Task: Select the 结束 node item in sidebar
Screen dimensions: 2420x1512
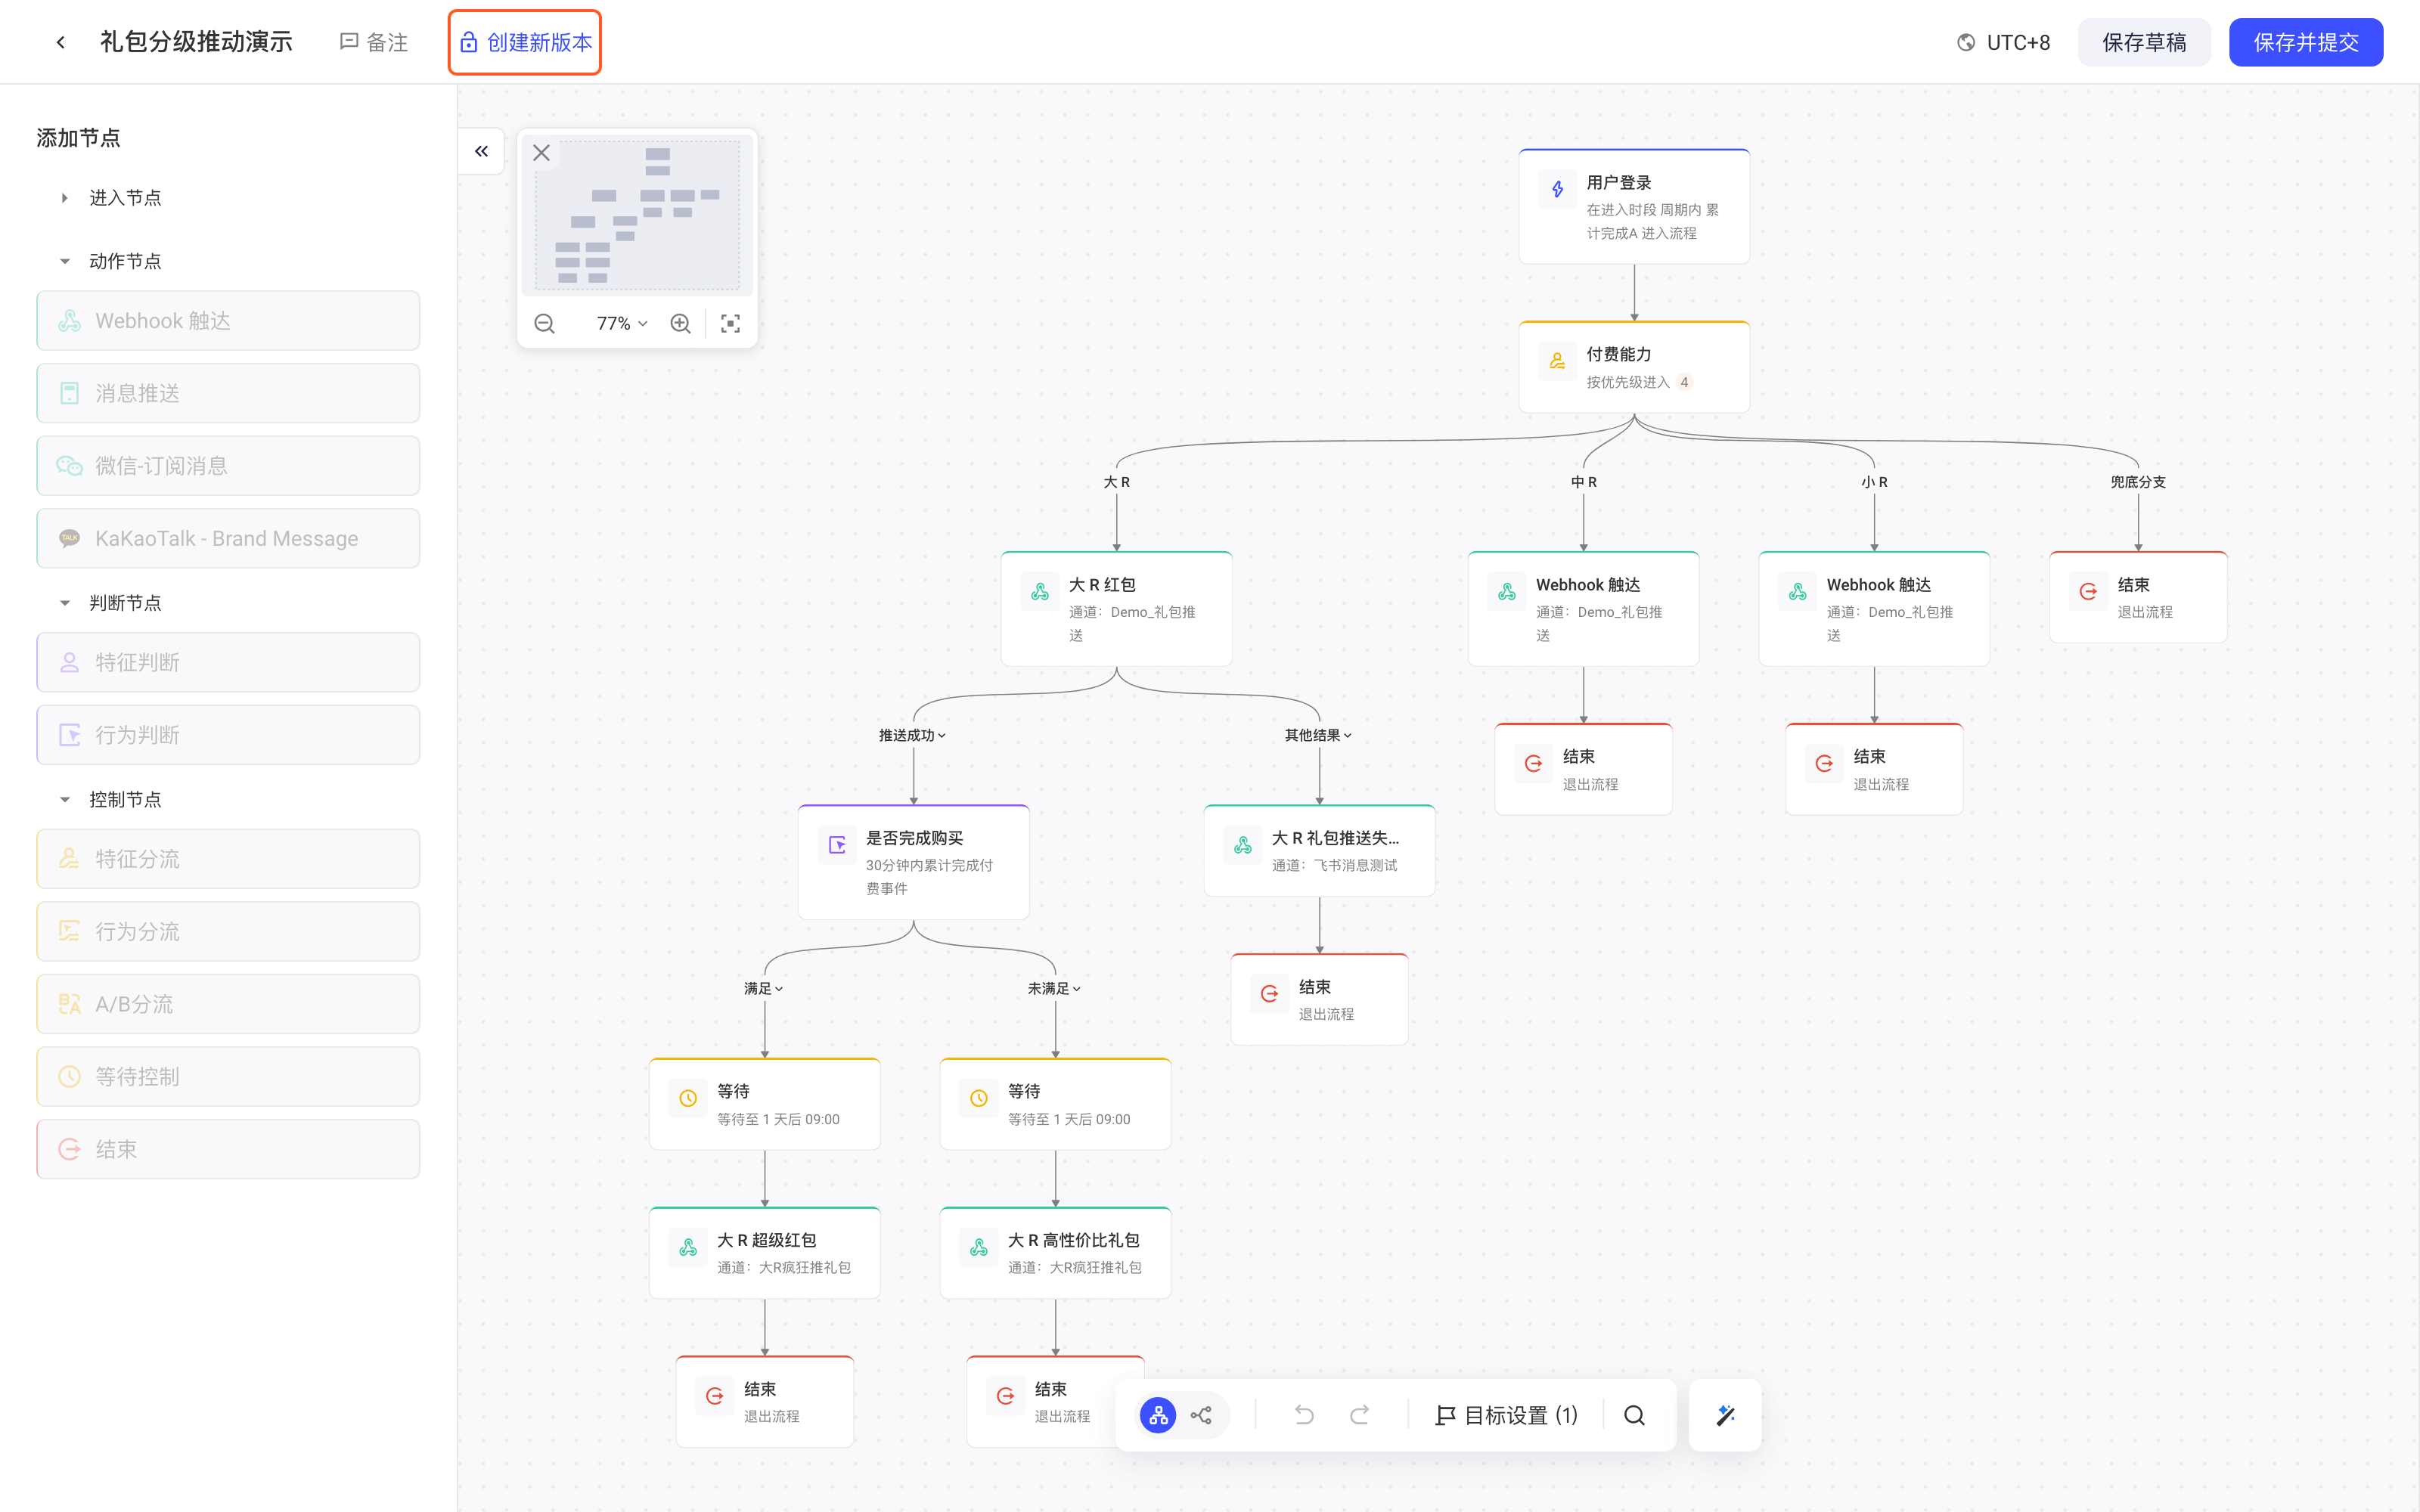Action: coord(228,1149)
